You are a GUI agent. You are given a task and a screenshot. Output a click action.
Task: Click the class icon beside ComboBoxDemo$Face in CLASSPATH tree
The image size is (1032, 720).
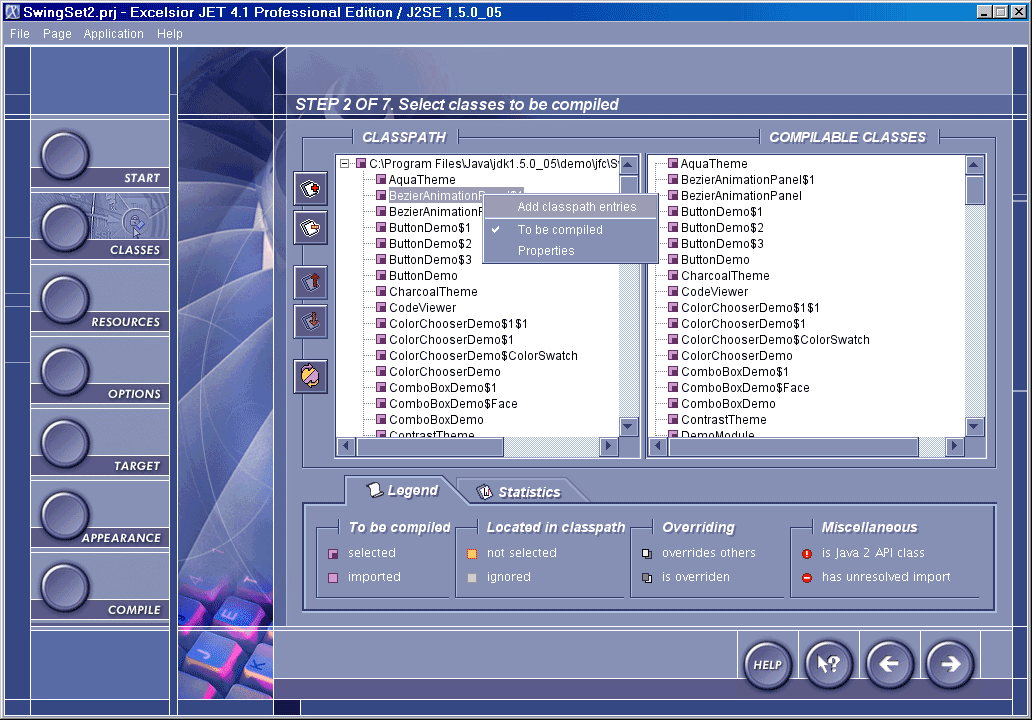(x=380, y=403)
